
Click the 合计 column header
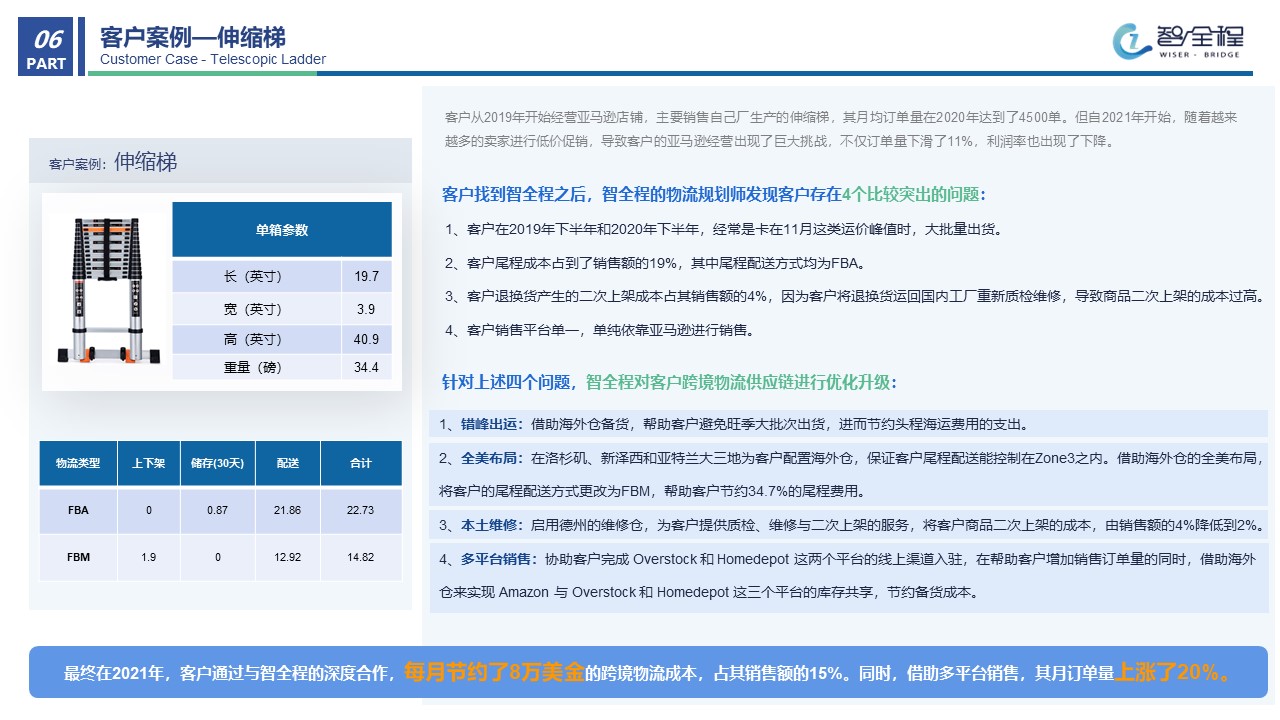[x=361, y=463]
